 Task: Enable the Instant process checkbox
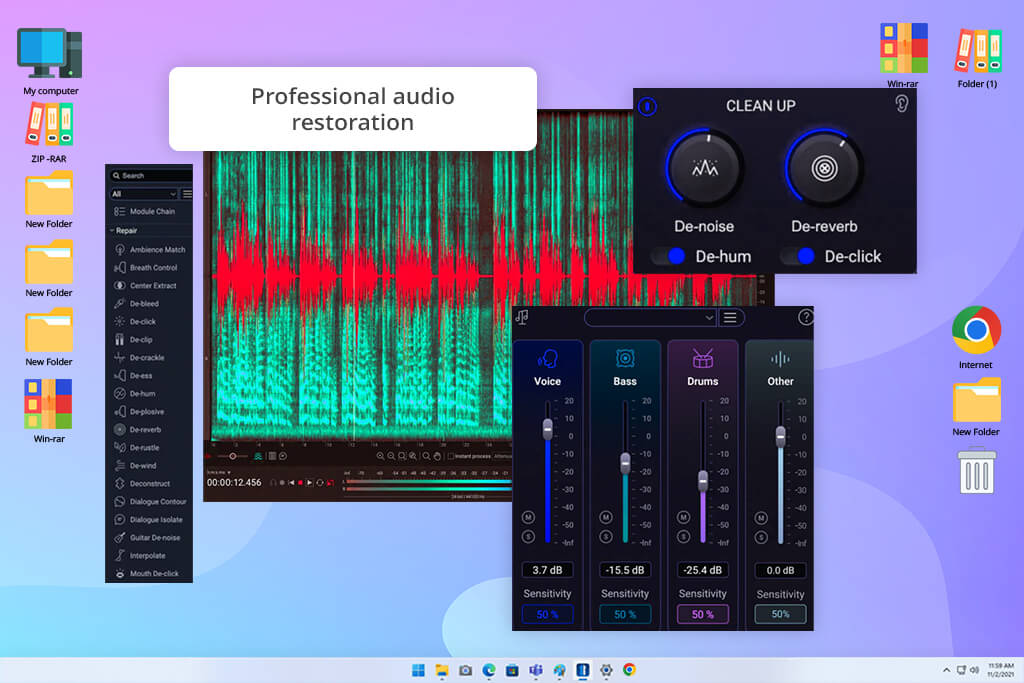coord(451,456)
